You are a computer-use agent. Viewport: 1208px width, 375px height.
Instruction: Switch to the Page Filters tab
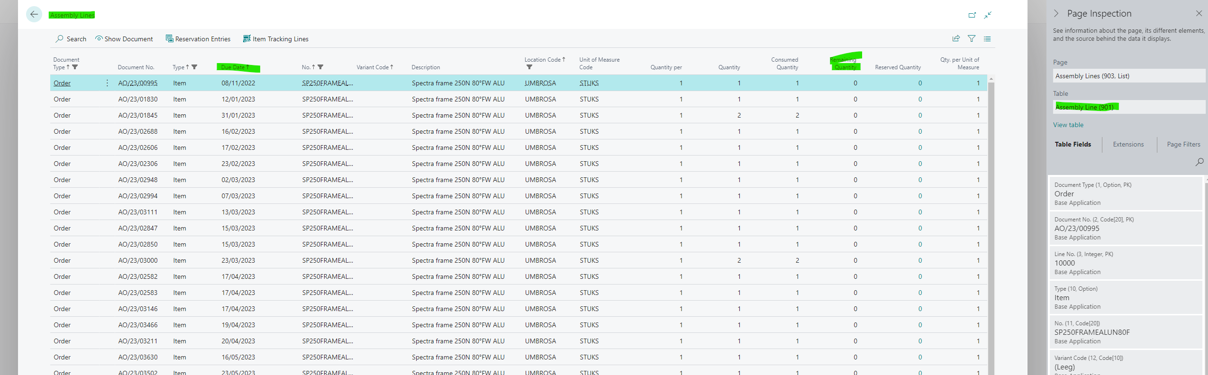(x=1183, y=144)
